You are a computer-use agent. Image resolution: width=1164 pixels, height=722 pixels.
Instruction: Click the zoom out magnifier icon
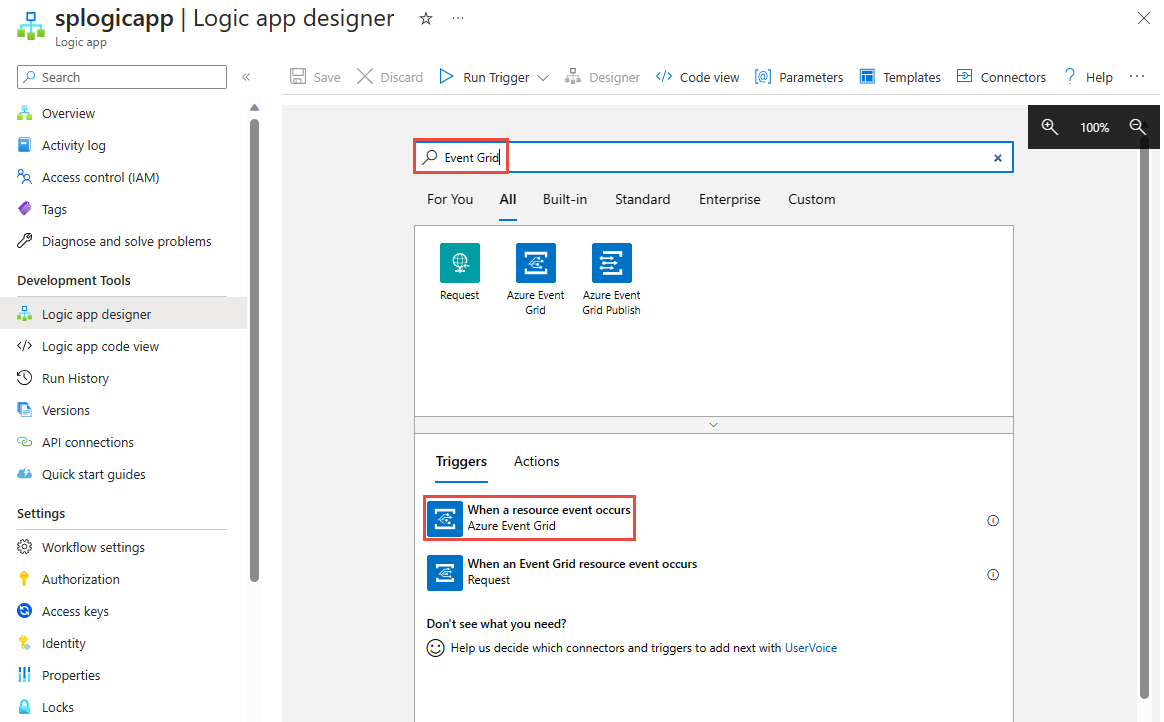coord(1137,127)
